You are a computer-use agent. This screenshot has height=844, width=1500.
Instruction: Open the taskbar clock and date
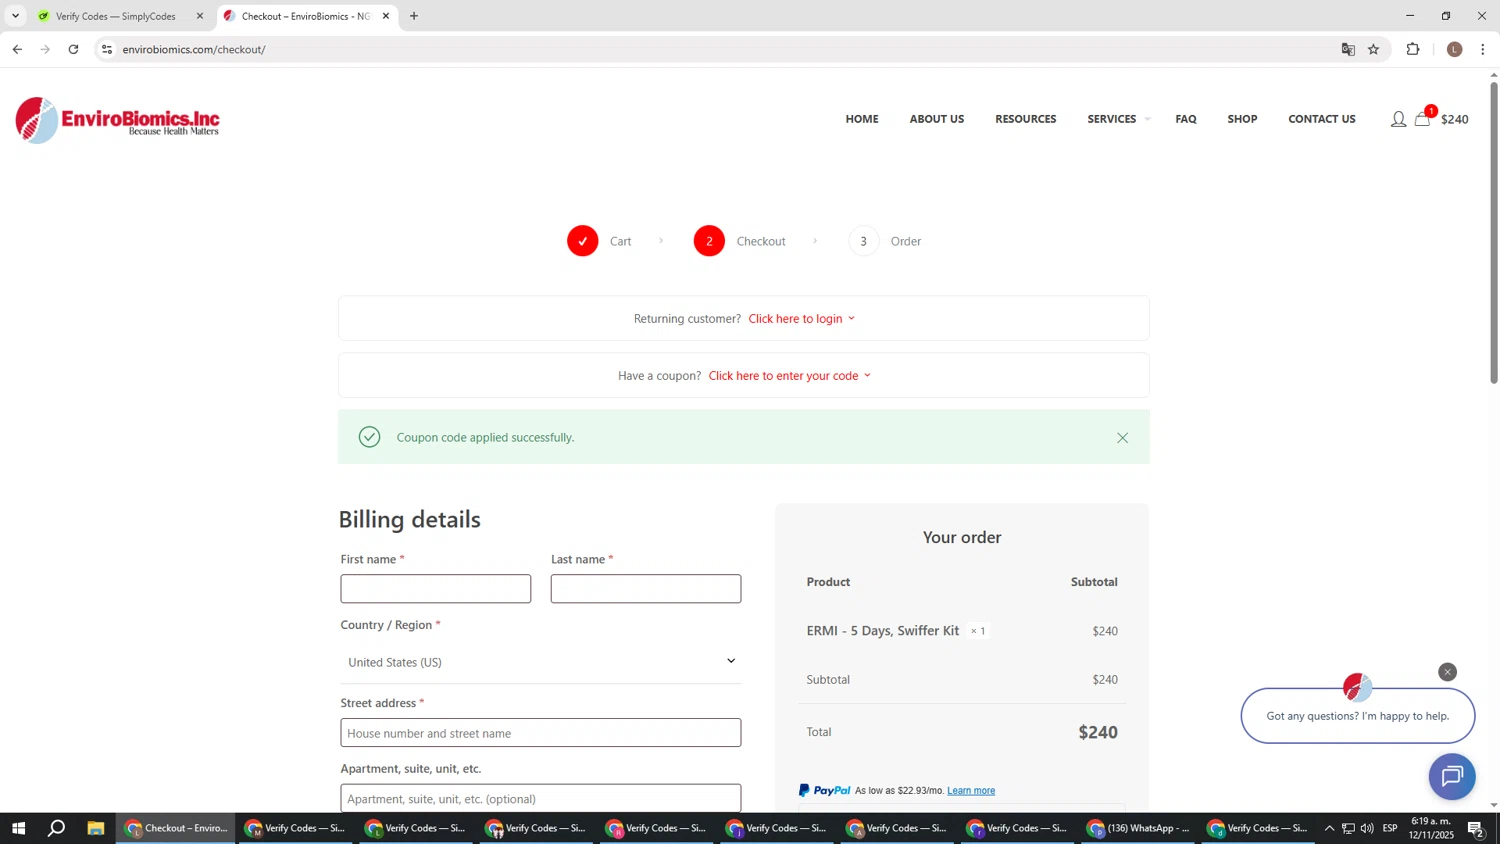tap(1431, 828)
